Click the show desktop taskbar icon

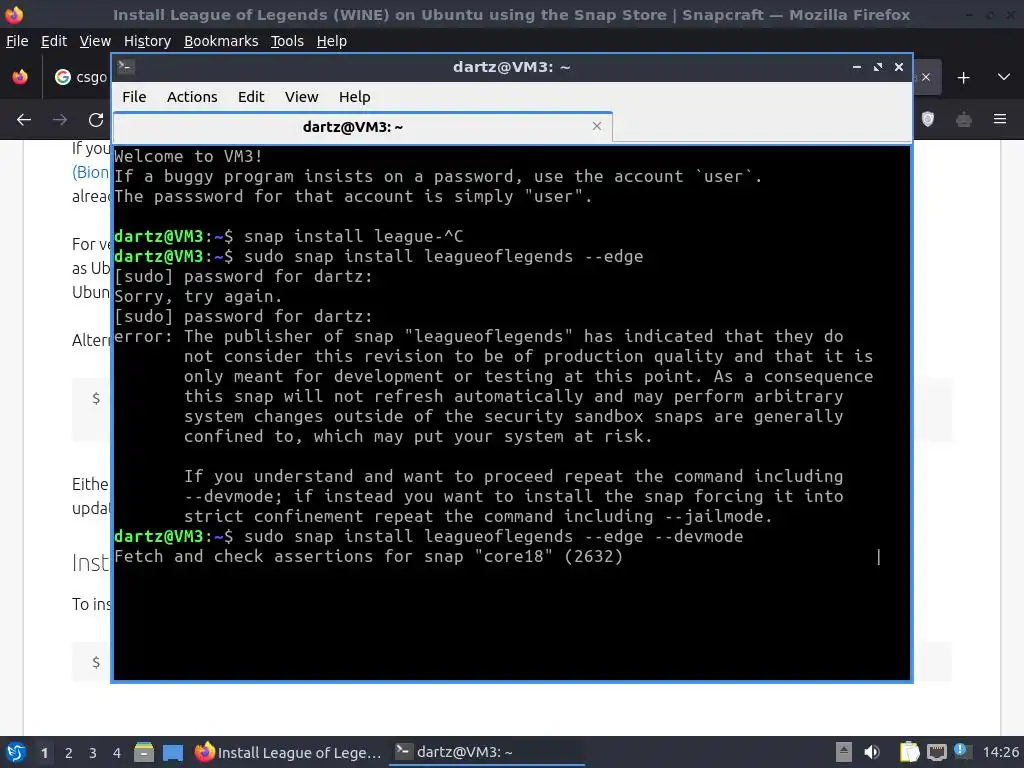coord(173,752)
